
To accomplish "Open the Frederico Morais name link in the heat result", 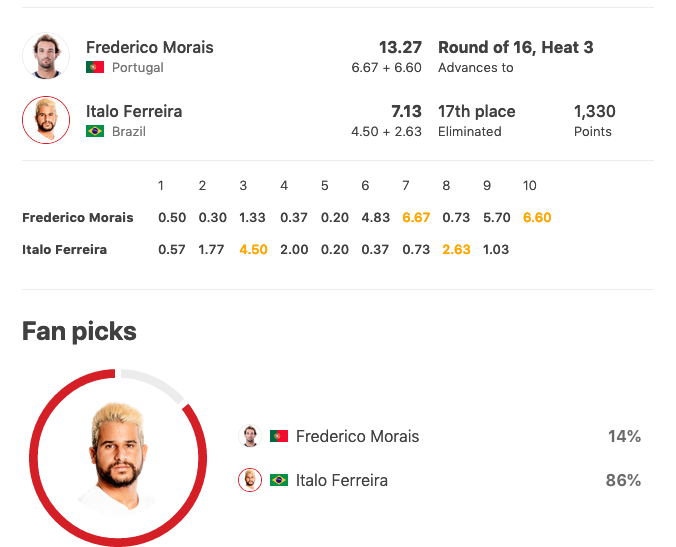I will (150, 47).
